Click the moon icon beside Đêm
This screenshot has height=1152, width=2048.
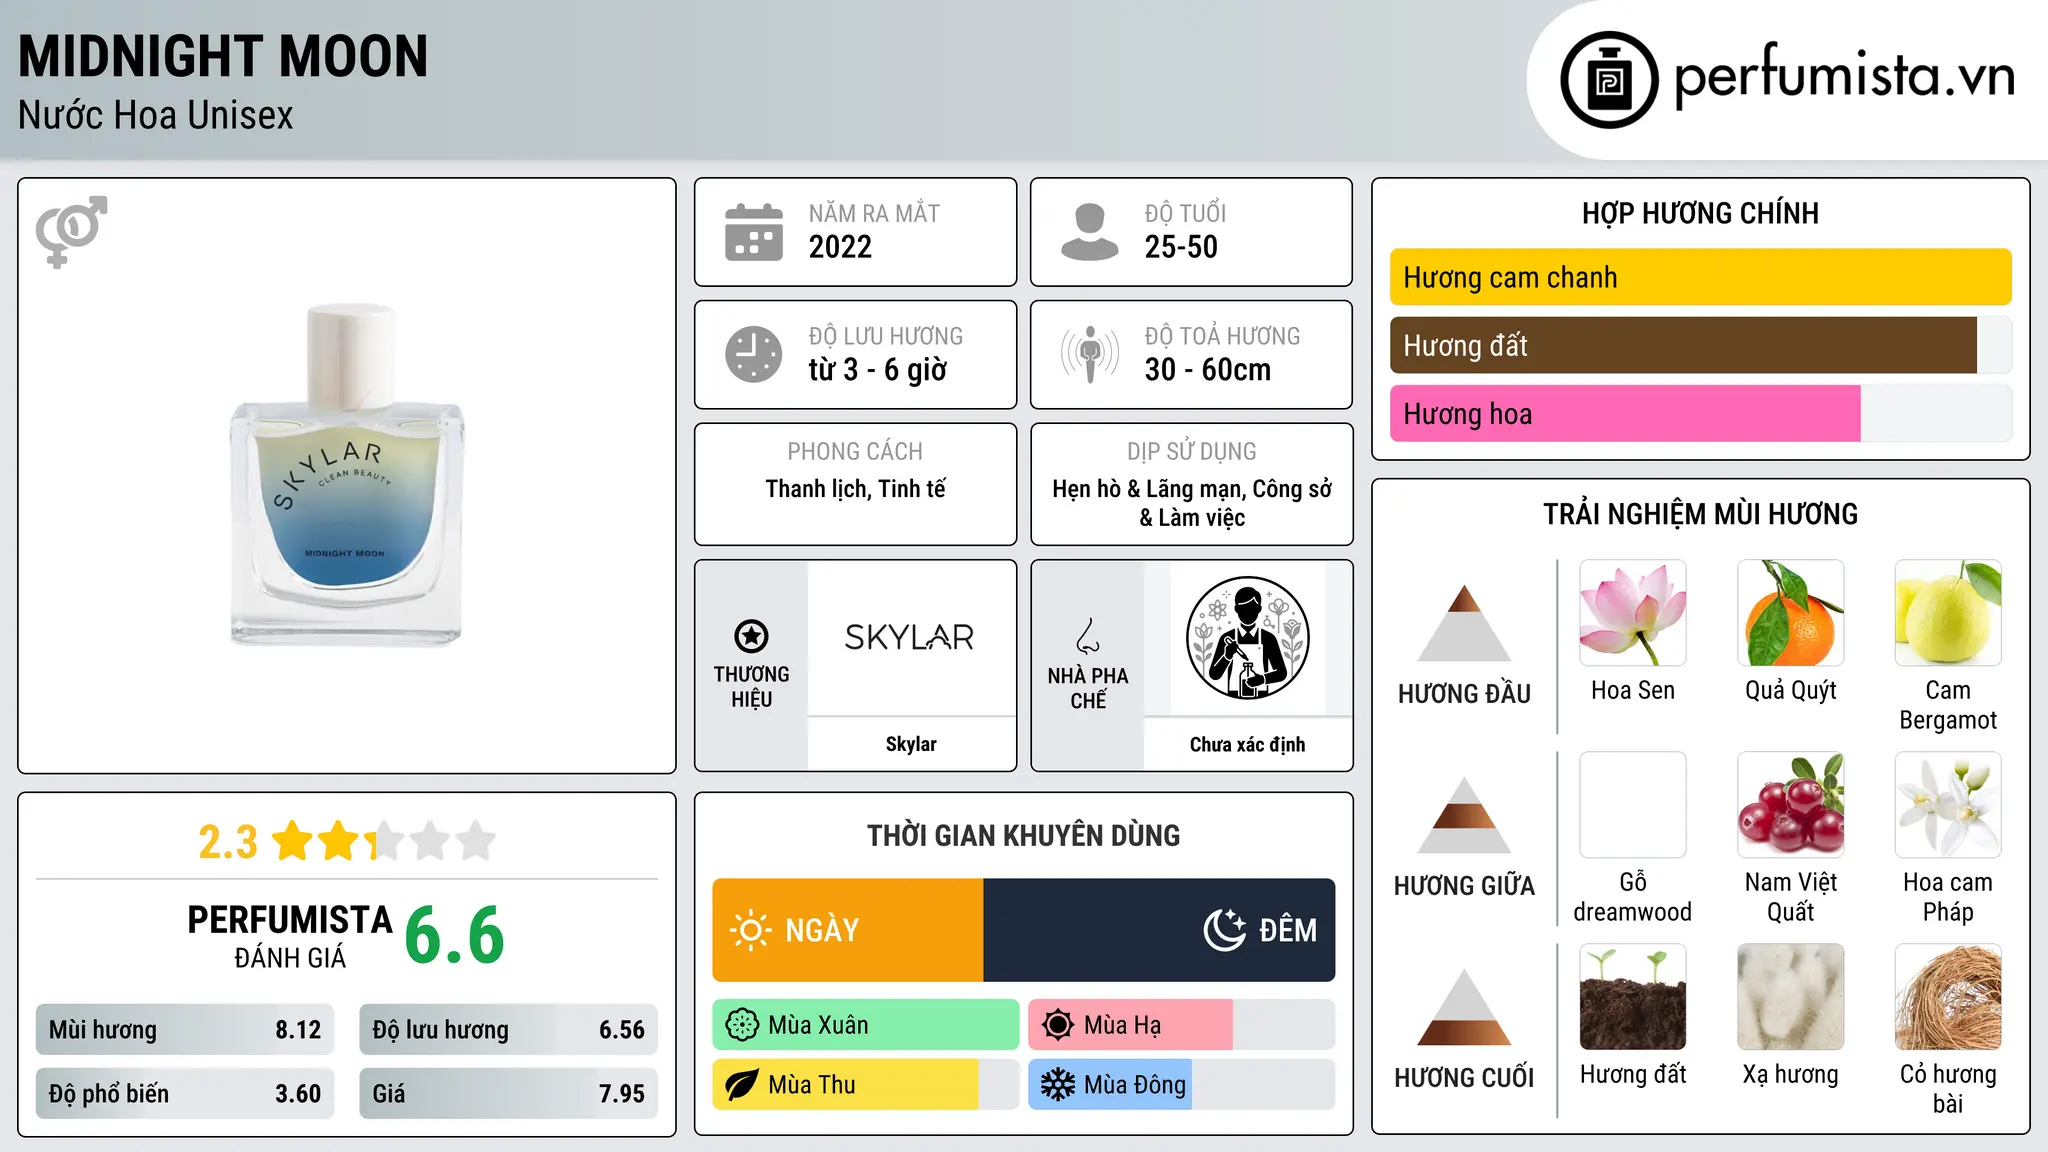click(x=1224, y=930)
